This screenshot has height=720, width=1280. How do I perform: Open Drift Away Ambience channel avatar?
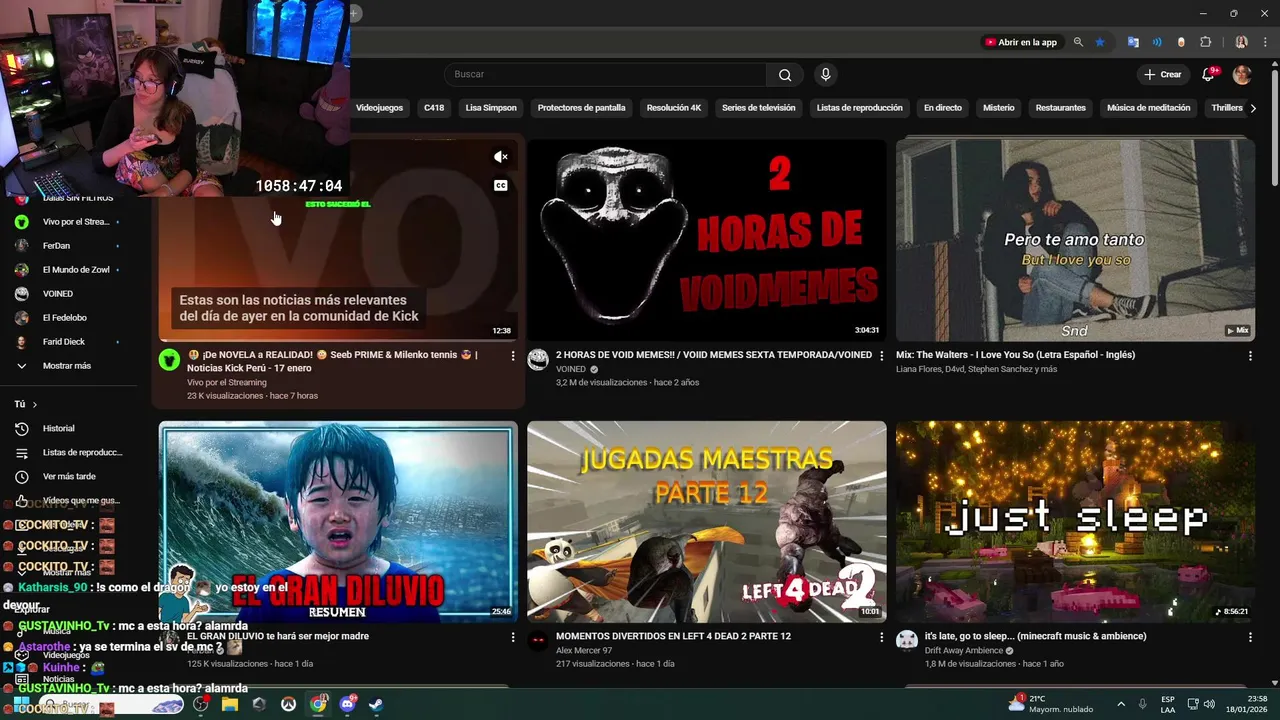click(907, 641)
